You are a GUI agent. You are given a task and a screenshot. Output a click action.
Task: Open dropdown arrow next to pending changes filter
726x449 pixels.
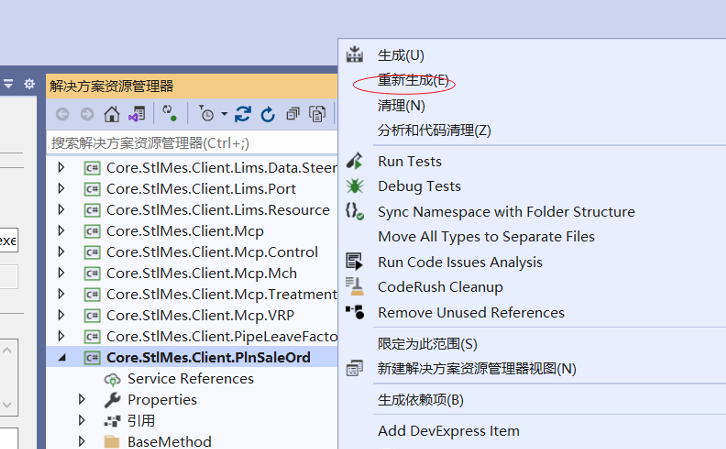click(224, 114)
